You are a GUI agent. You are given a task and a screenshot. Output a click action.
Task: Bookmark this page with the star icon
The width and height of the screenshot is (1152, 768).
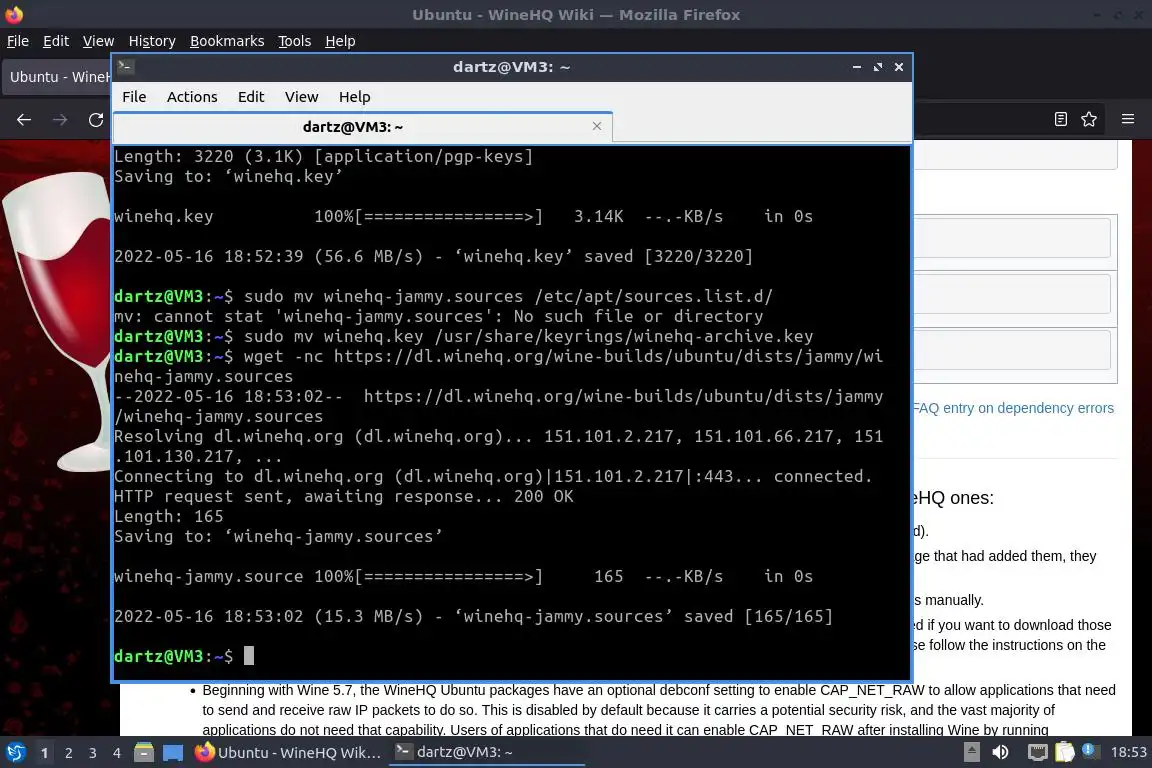pyautogui.click(x=1089, y=119)
